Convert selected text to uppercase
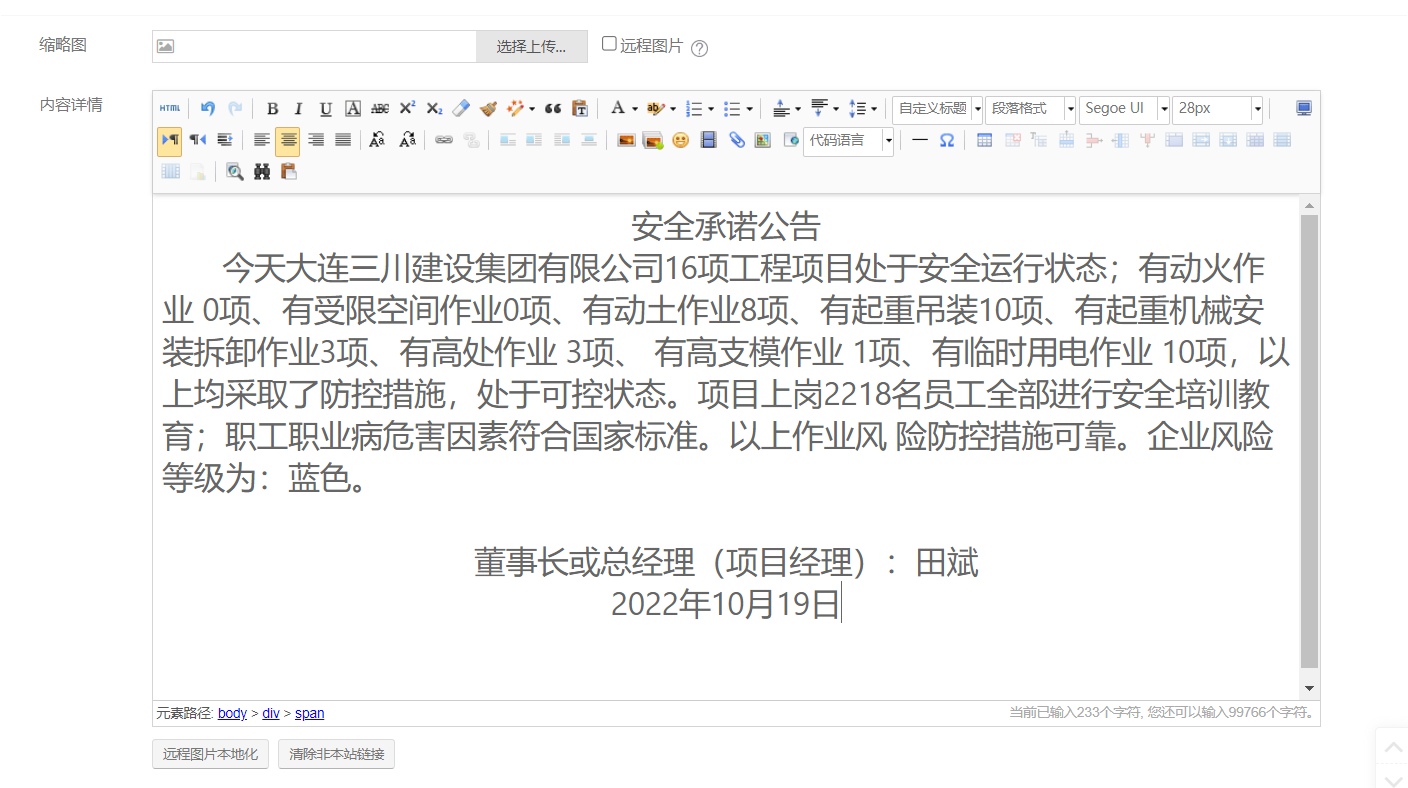Screen dimensions: 1408x788 click(377, 140)
